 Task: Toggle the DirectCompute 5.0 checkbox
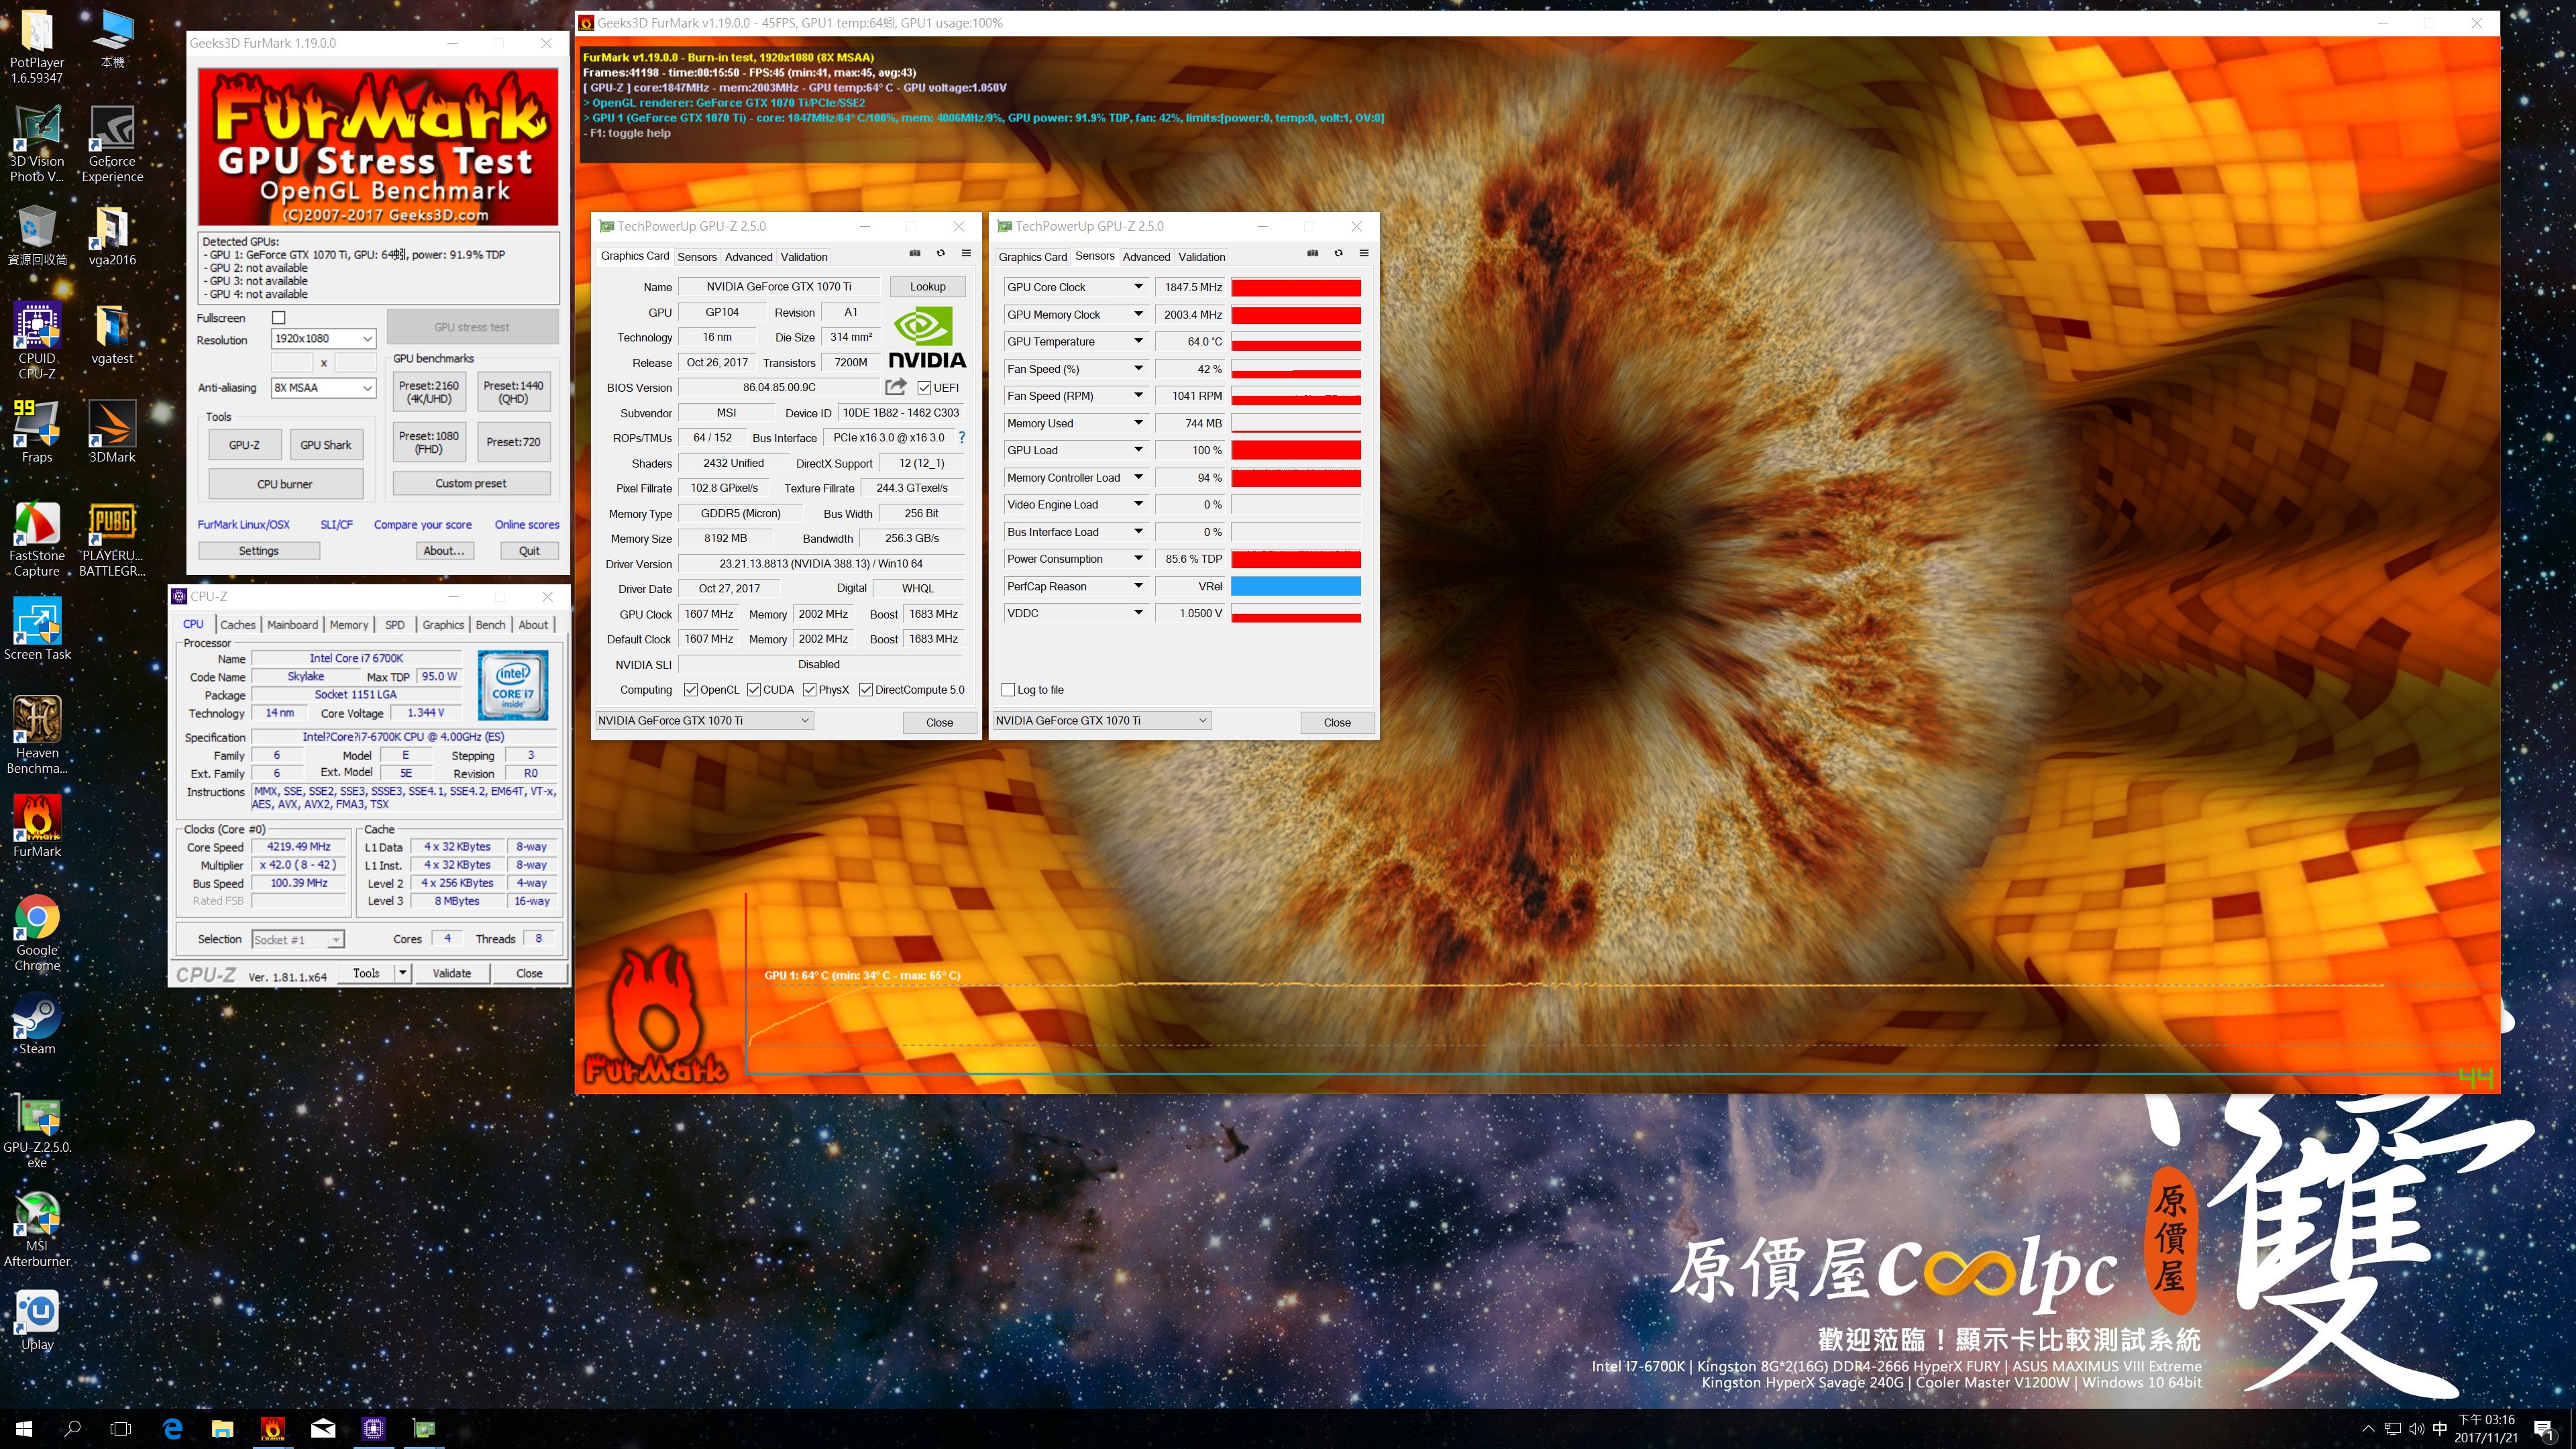tap(866, 690)
